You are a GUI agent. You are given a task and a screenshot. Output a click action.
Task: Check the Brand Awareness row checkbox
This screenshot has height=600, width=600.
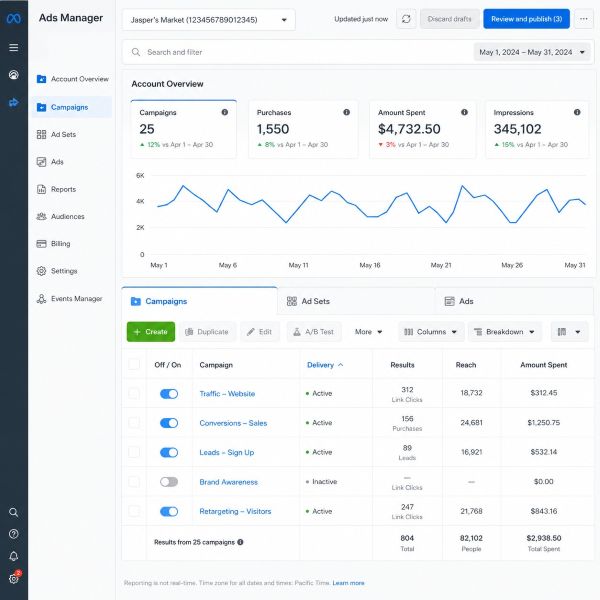(134, 481)
